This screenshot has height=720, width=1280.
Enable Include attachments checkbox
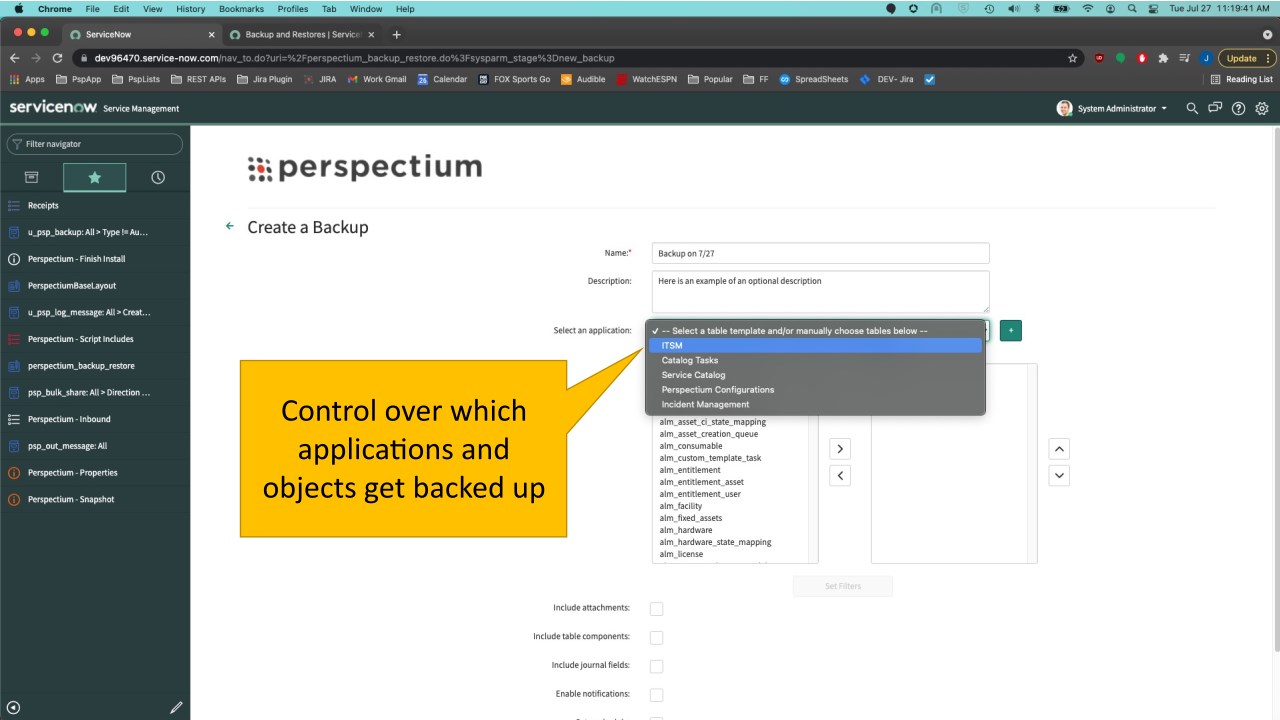point(656,608)
